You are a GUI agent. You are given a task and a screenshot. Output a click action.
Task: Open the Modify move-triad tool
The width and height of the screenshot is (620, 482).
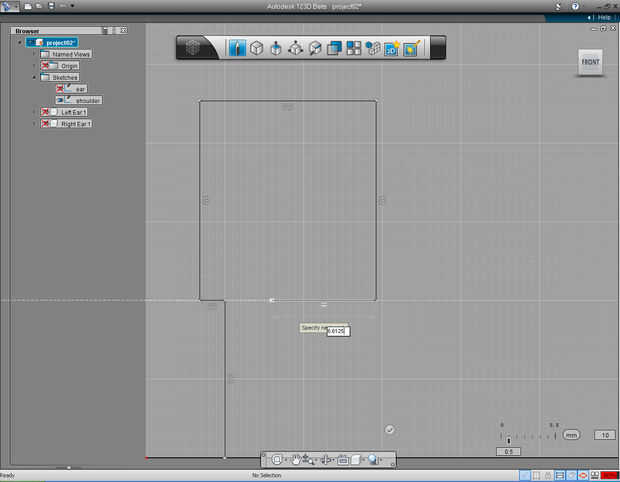pyautogui.click(x=295, y=49)
